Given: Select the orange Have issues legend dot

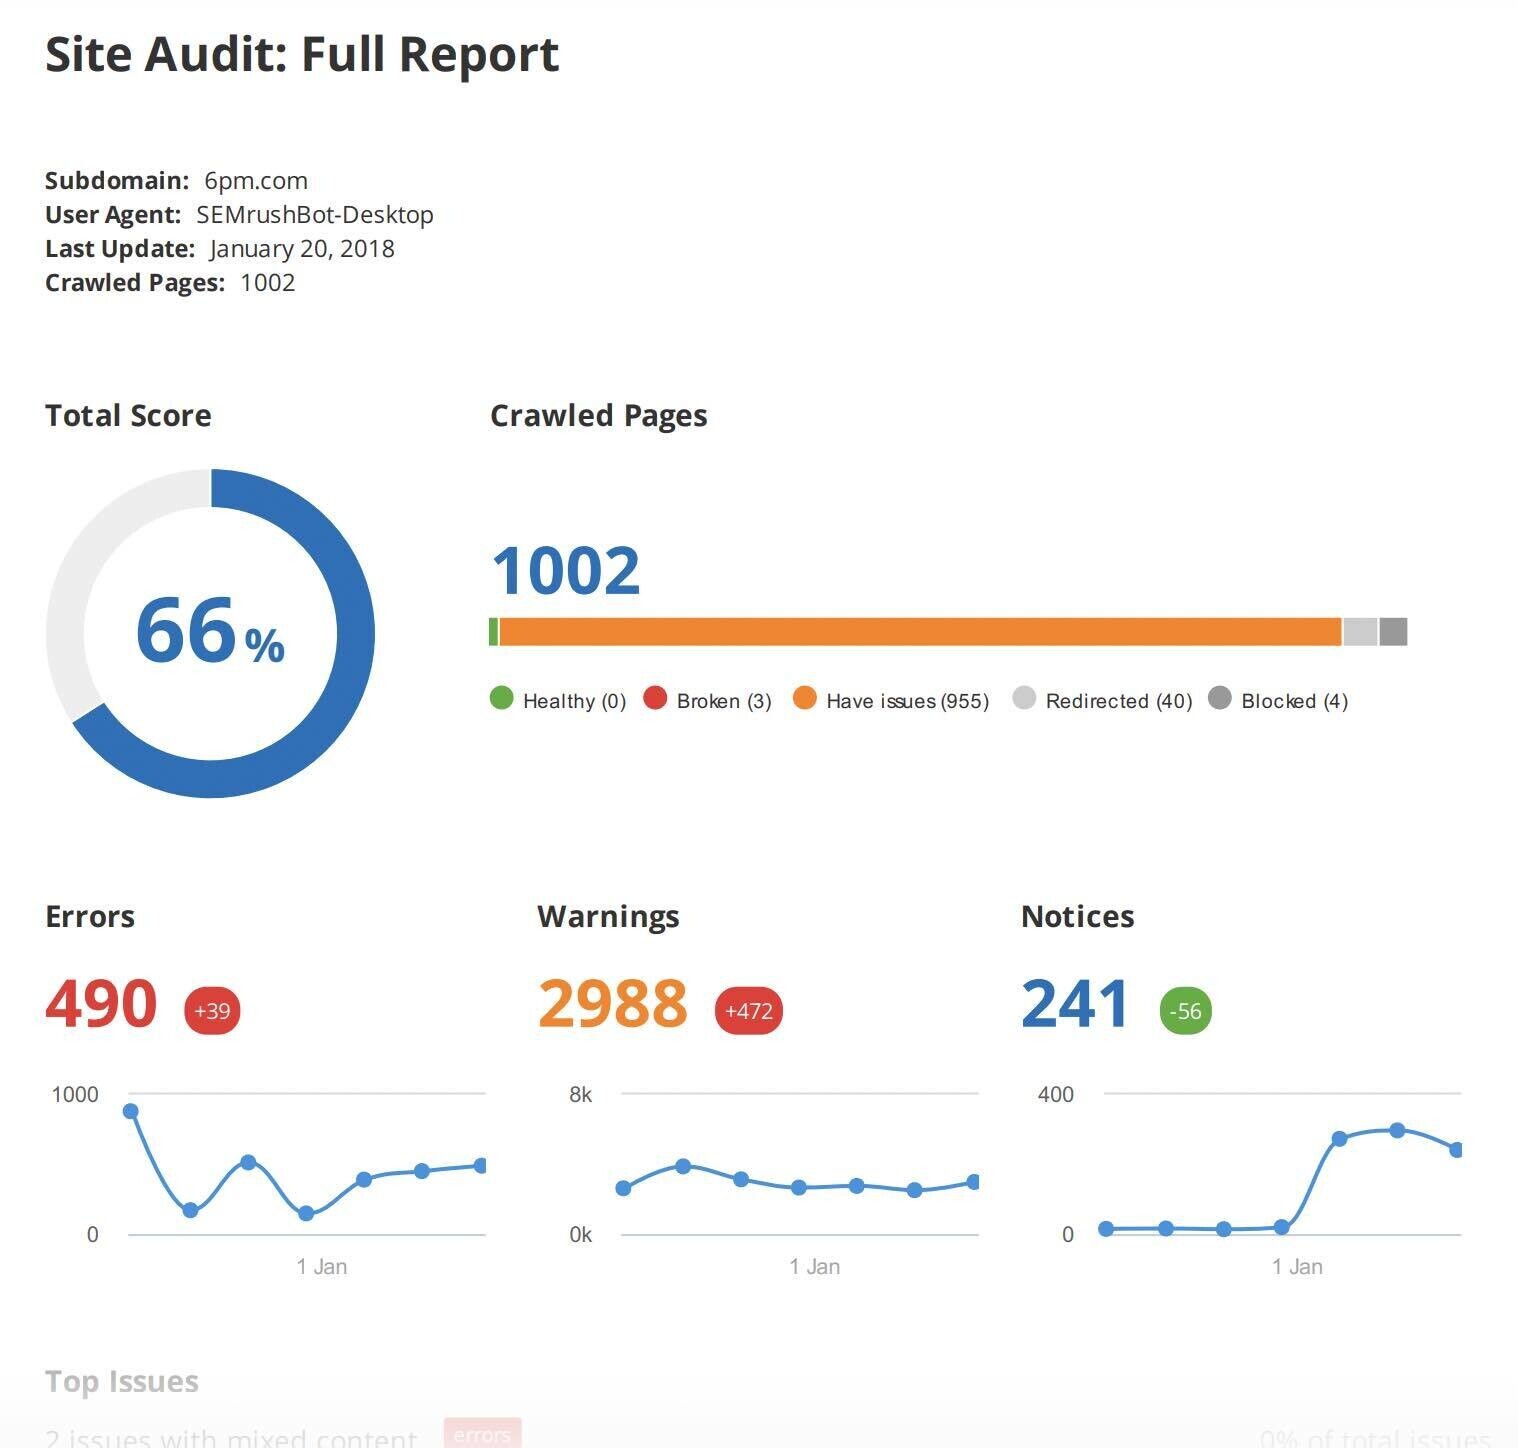Looking at the screenshot, I should click(x=804, y=699).
